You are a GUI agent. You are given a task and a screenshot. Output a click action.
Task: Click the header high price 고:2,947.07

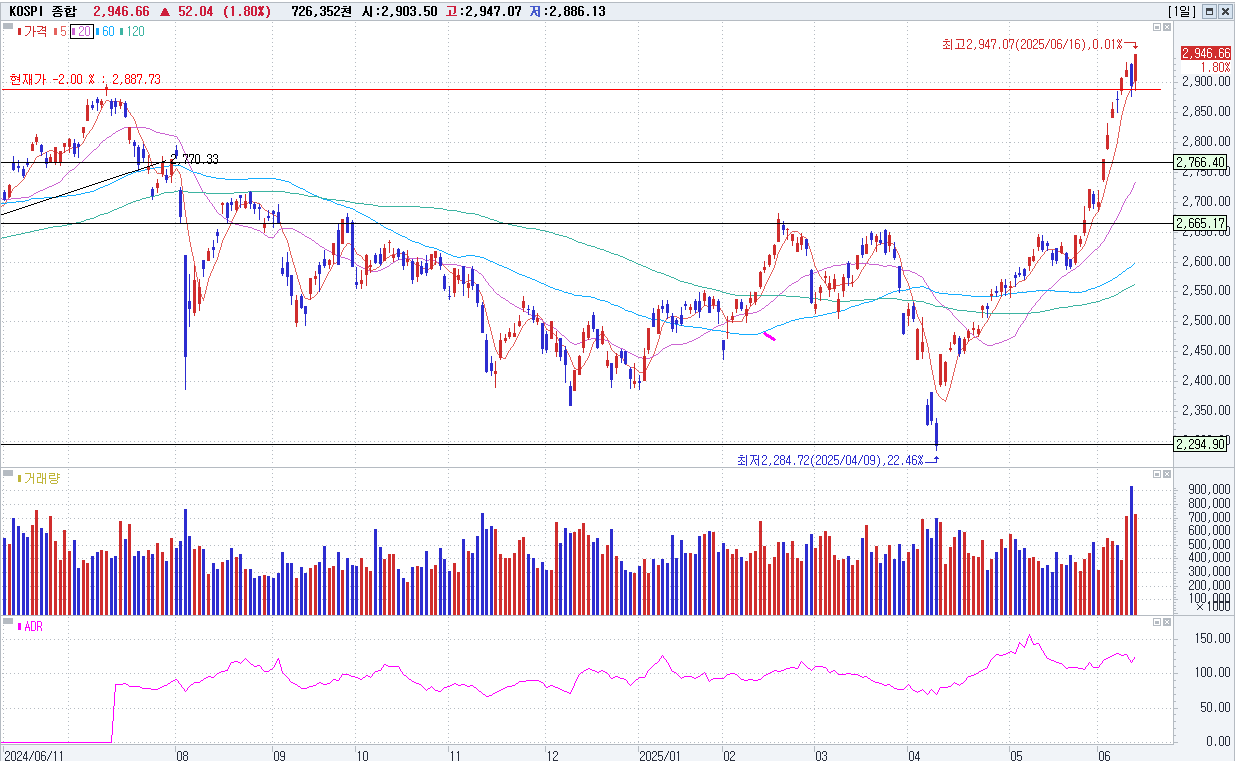tap(483, 11)
